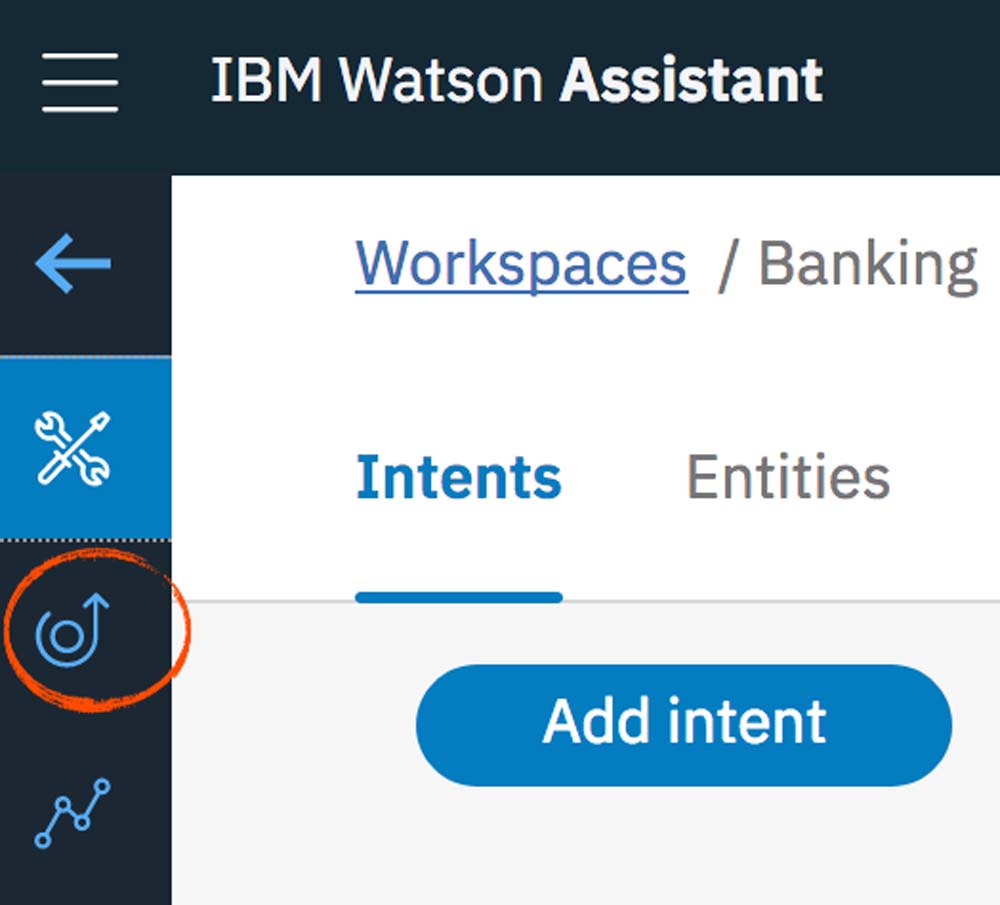This screenshot has height=905, width=1000.
Task: Open the hamburger navigation menu
Action: pyautogui.click(x=80, y=82)
